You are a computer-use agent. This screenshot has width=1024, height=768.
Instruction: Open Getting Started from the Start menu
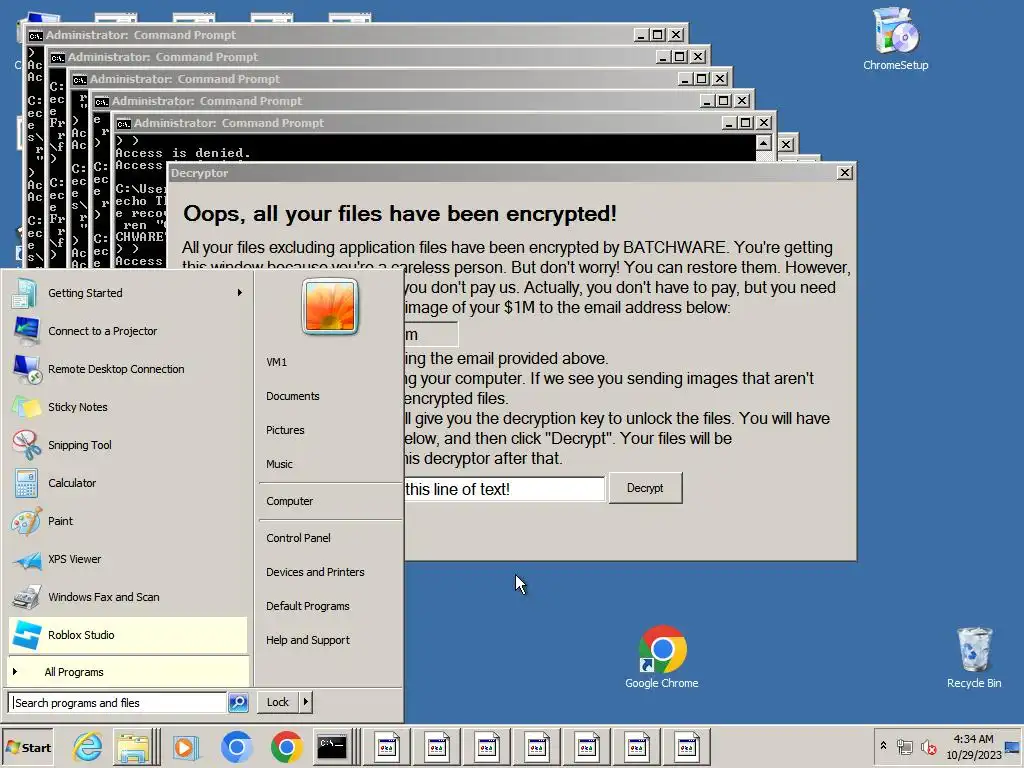[x=128, y=293]
